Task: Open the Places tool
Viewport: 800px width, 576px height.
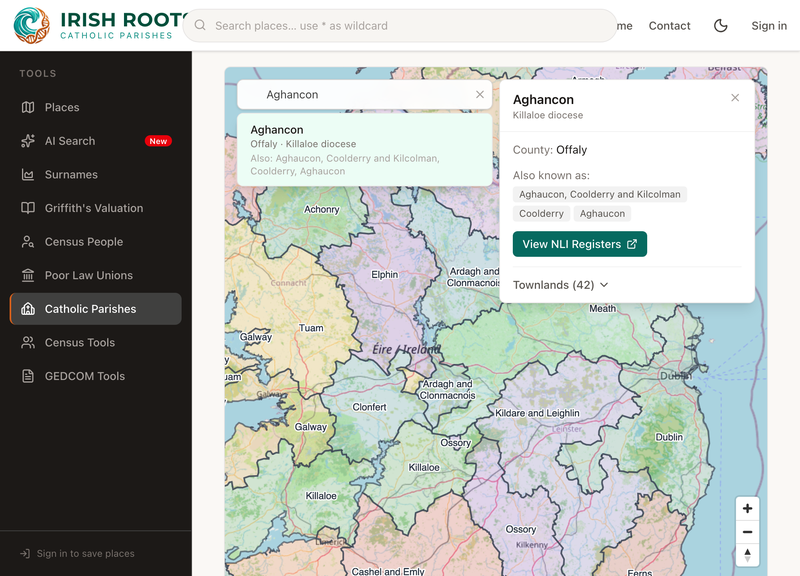Action: pos(95,107)
